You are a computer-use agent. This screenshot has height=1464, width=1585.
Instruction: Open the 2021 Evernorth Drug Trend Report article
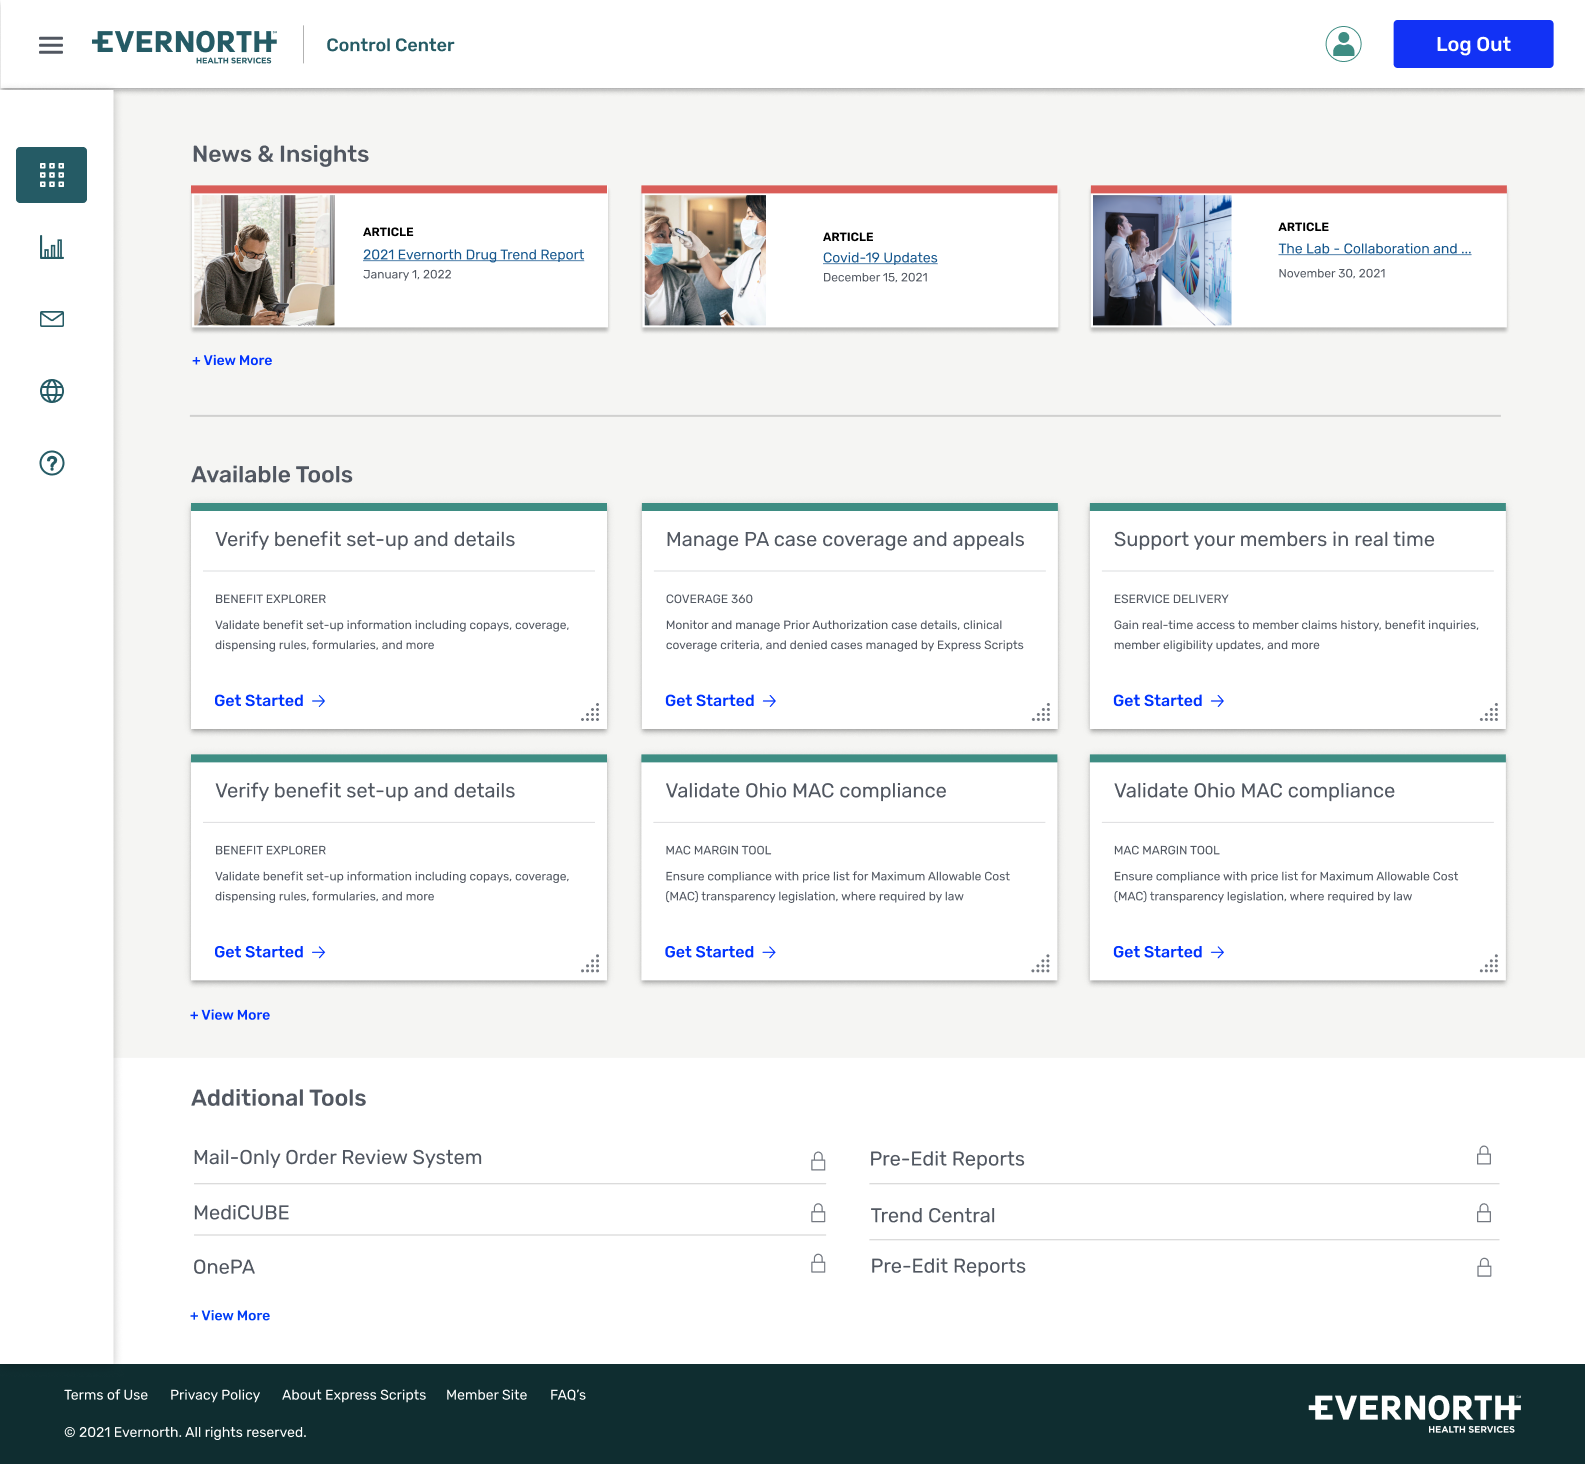click(473, 255)
